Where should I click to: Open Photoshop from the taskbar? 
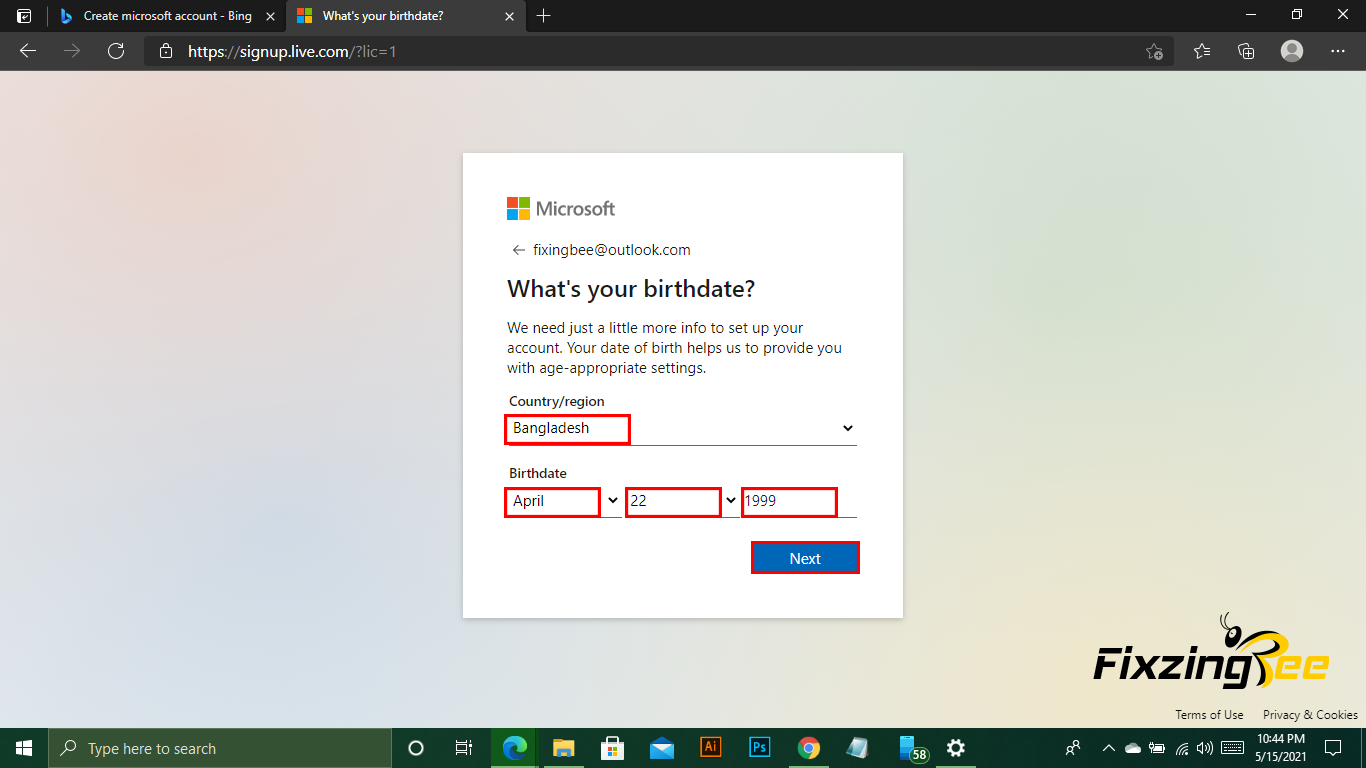pyautogui.click(x=759, y=747)
